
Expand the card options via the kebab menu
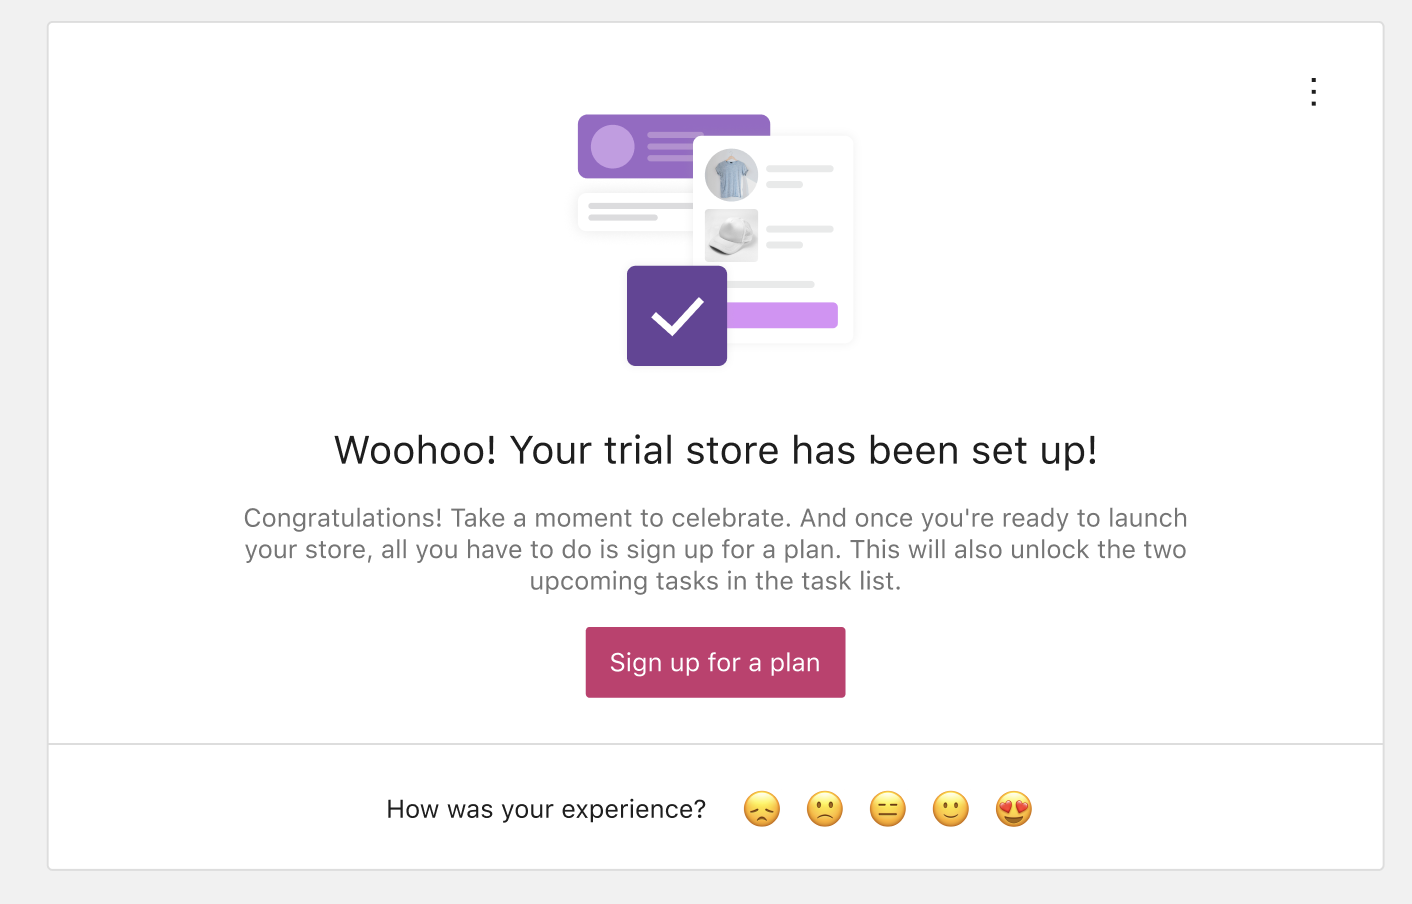tap(1313, 91)
